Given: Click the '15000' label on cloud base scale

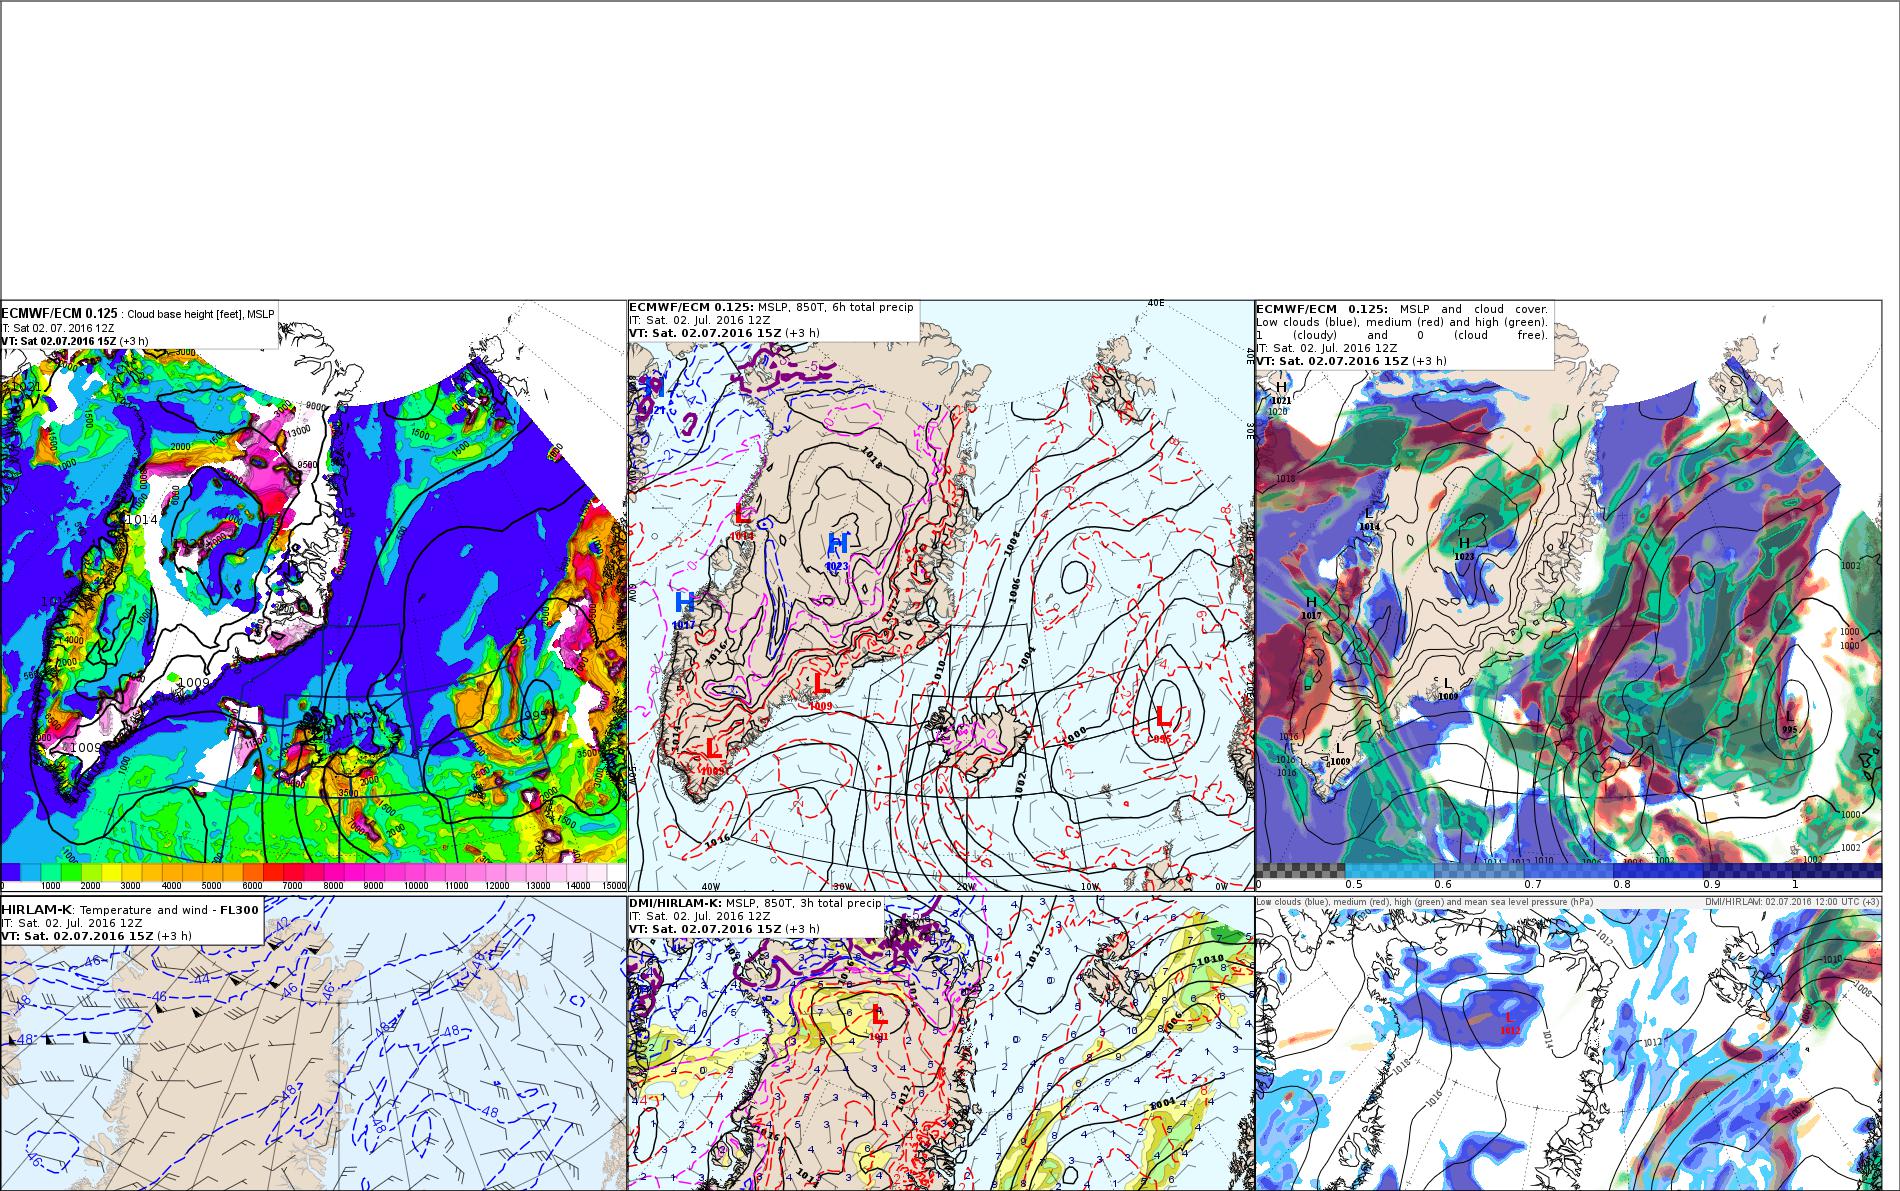Looking at the screenshot, I should pyautogui.click(x=614, y=886).
